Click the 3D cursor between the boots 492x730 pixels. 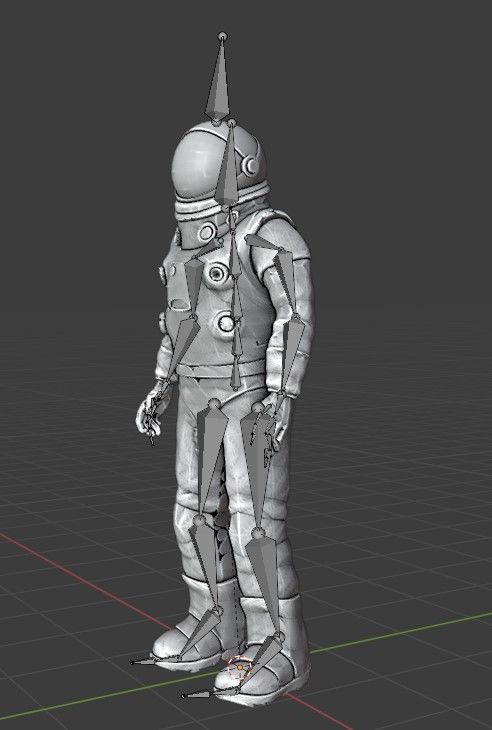coord(240,668)
